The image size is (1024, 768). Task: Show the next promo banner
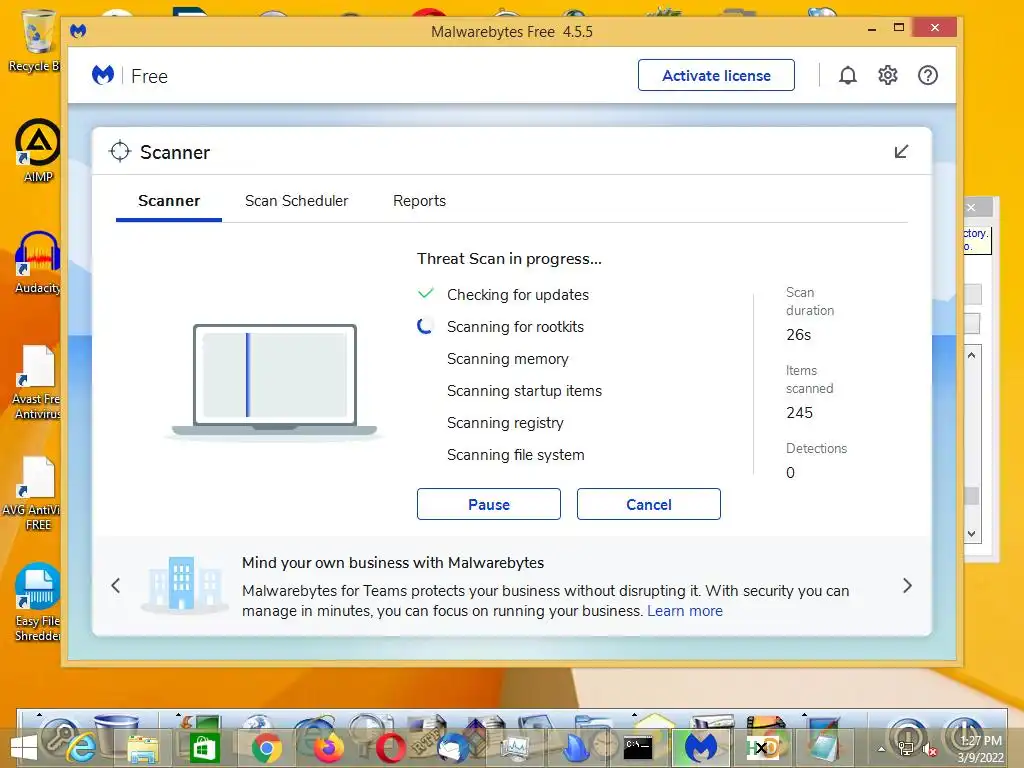(x=907, y=586)
